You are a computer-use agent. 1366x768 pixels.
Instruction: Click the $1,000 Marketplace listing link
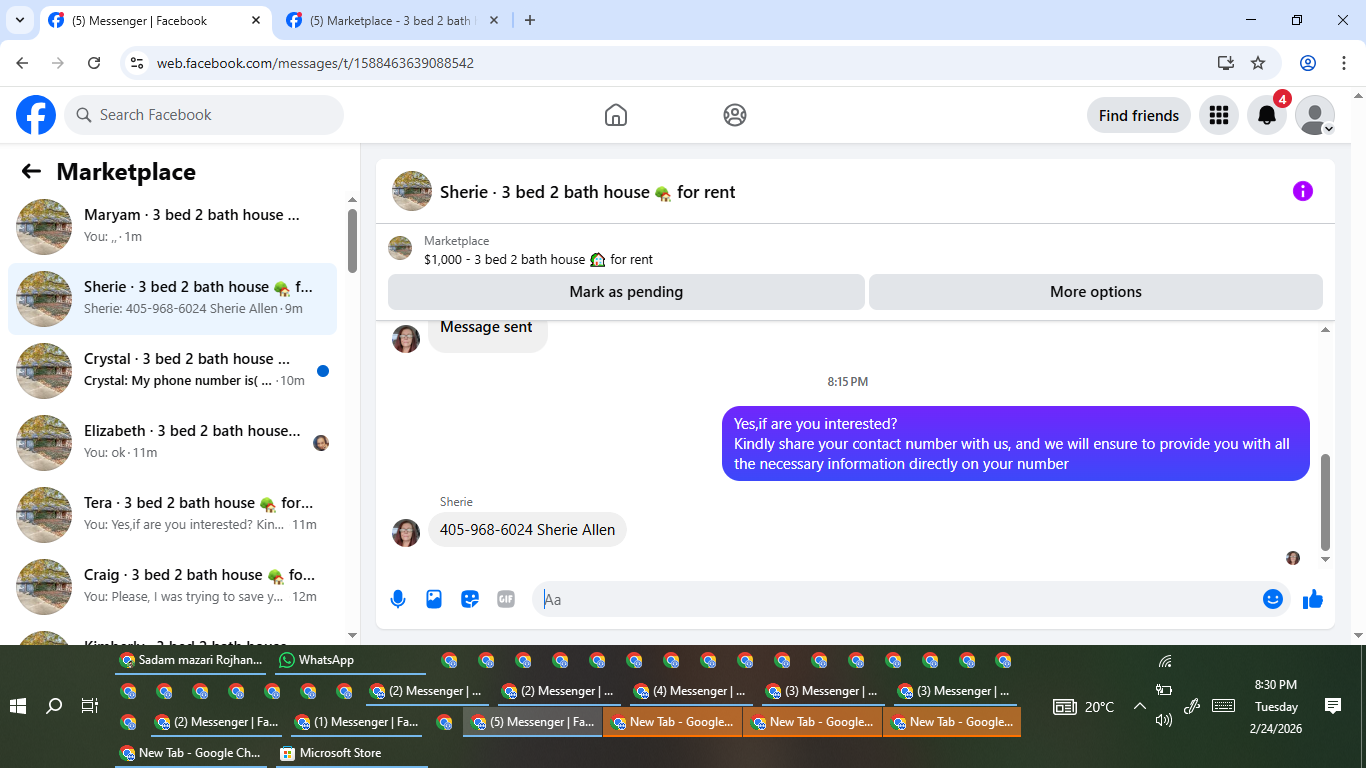538,259
